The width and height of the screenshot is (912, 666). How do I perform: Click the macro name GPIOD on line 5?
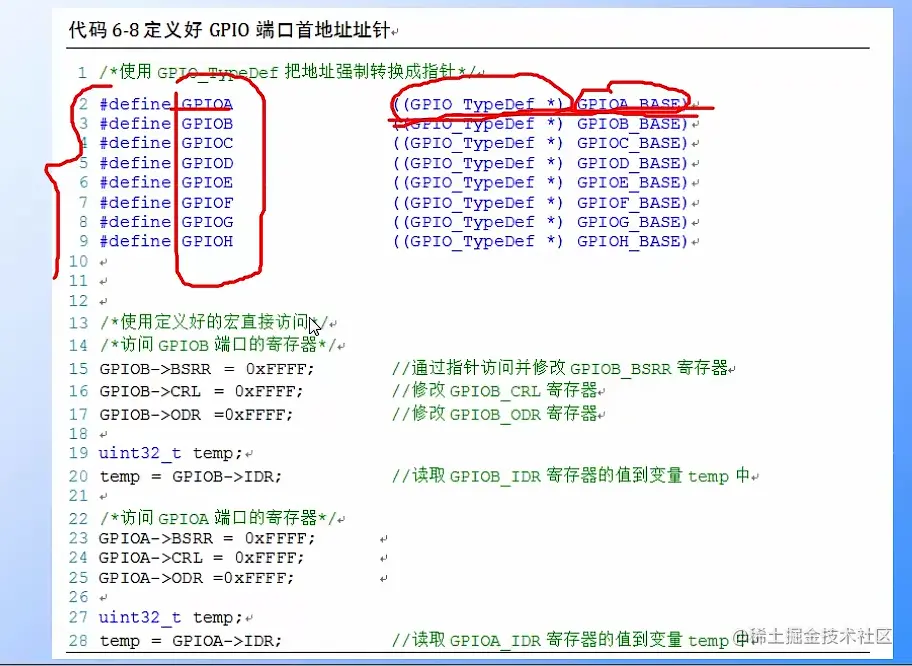207,163
